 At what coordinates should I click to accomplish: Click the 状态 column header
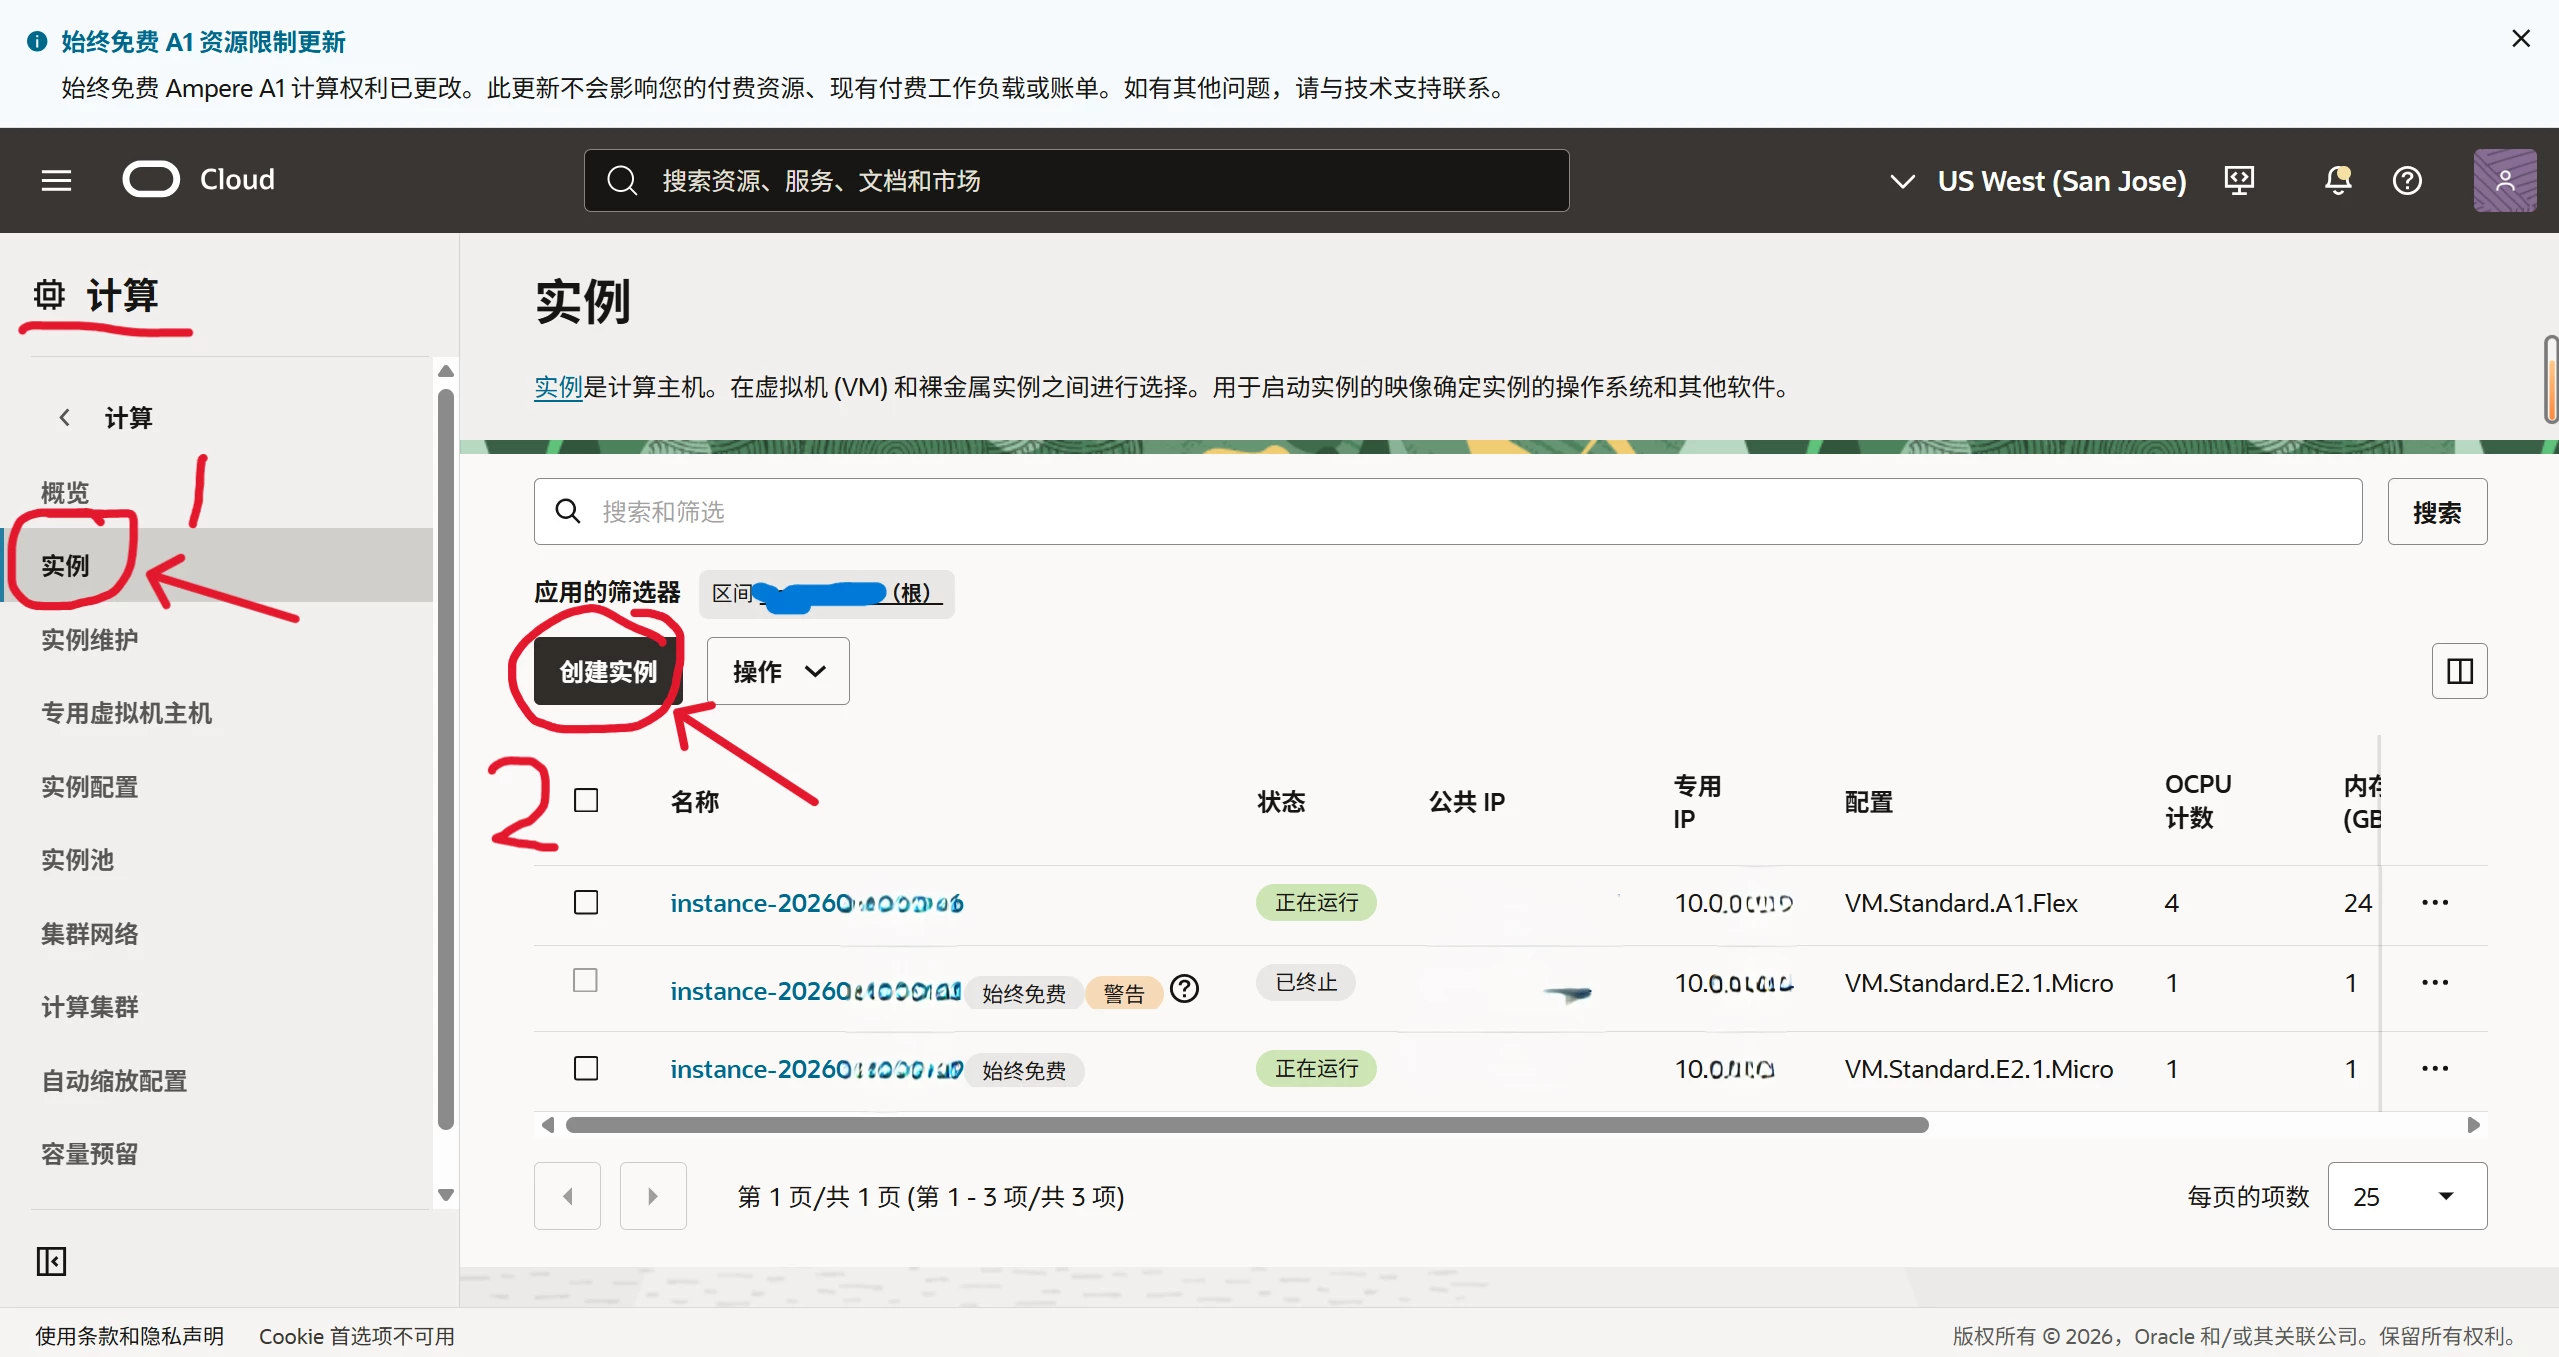tap(1281, 802)
